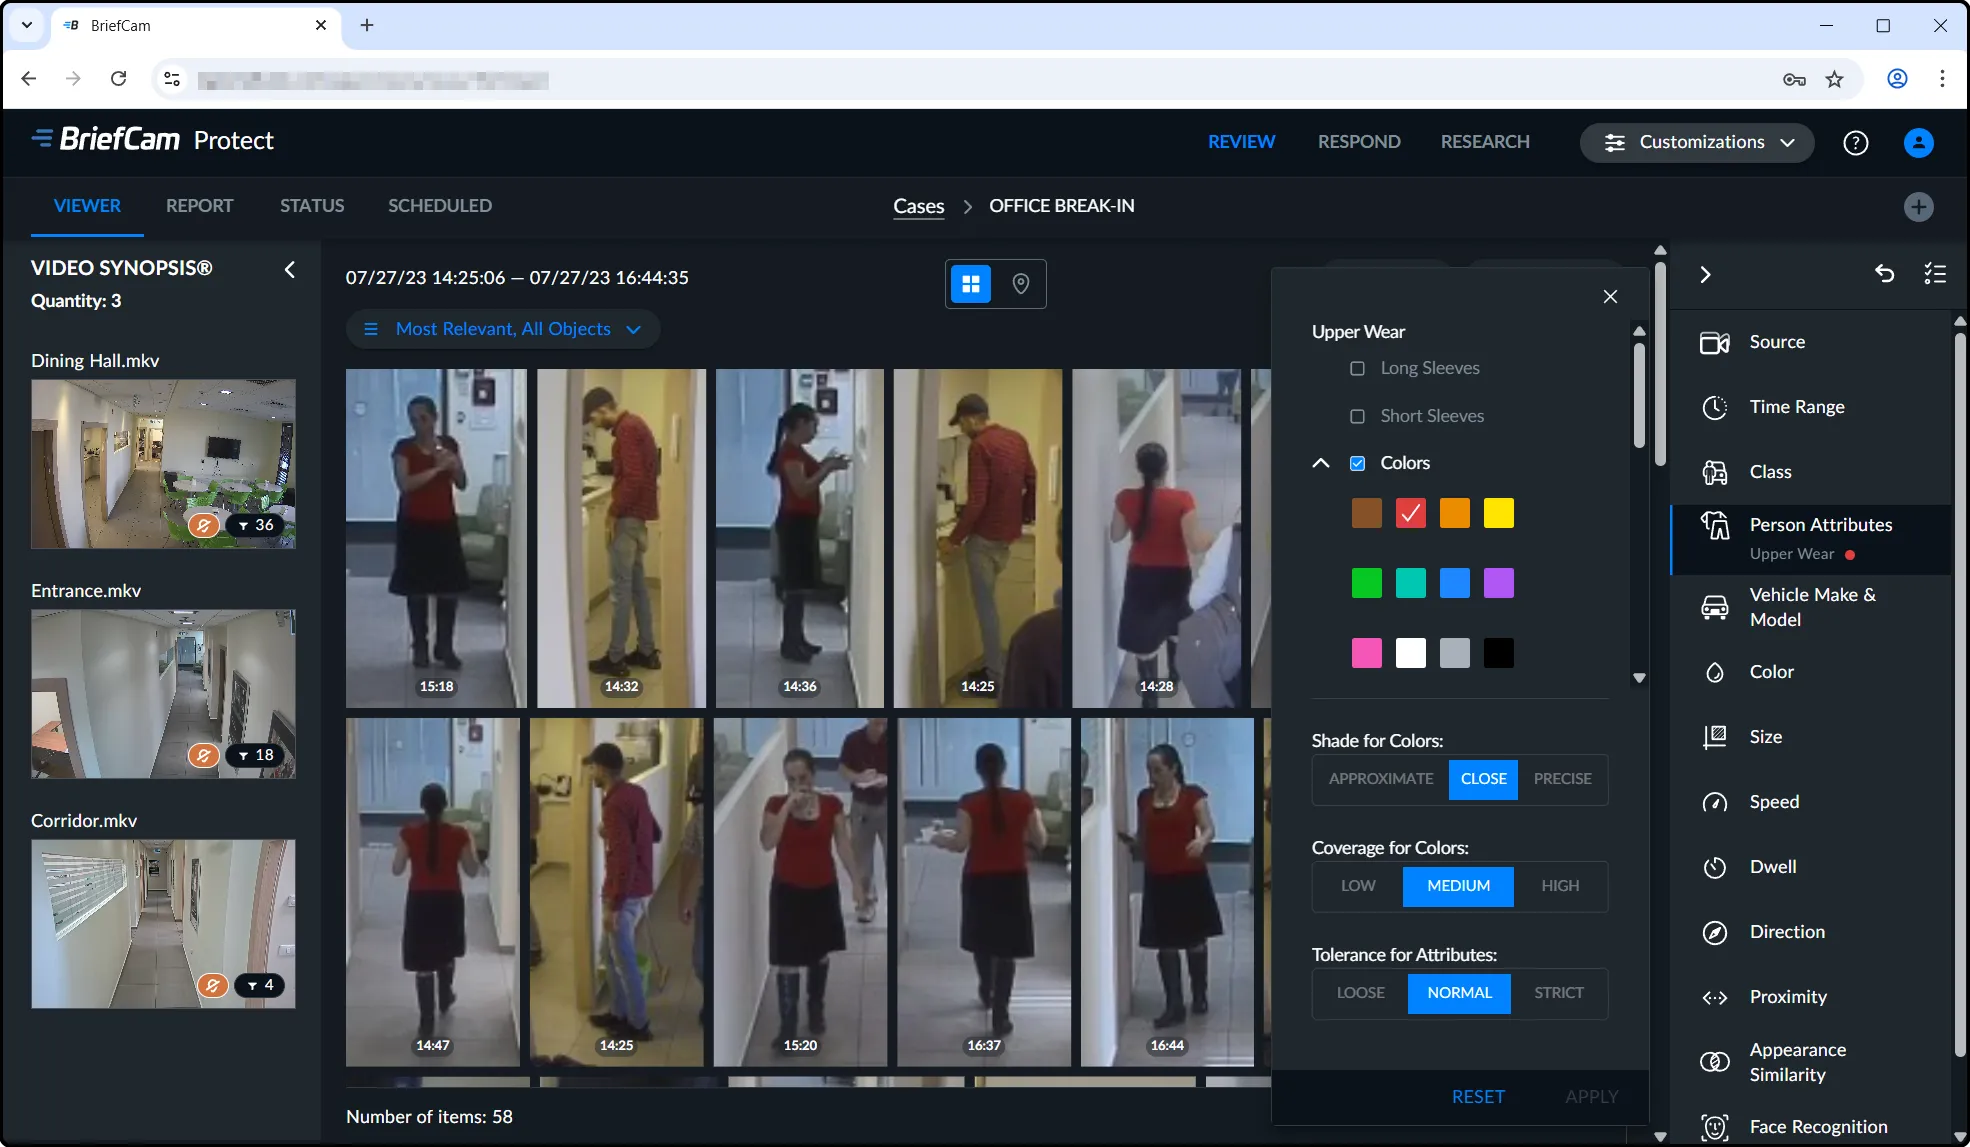The height and width of the screenshot is (1147, 1970).
Task: Collapse the Colors section chevron
Action: (x=1320, y=463)
